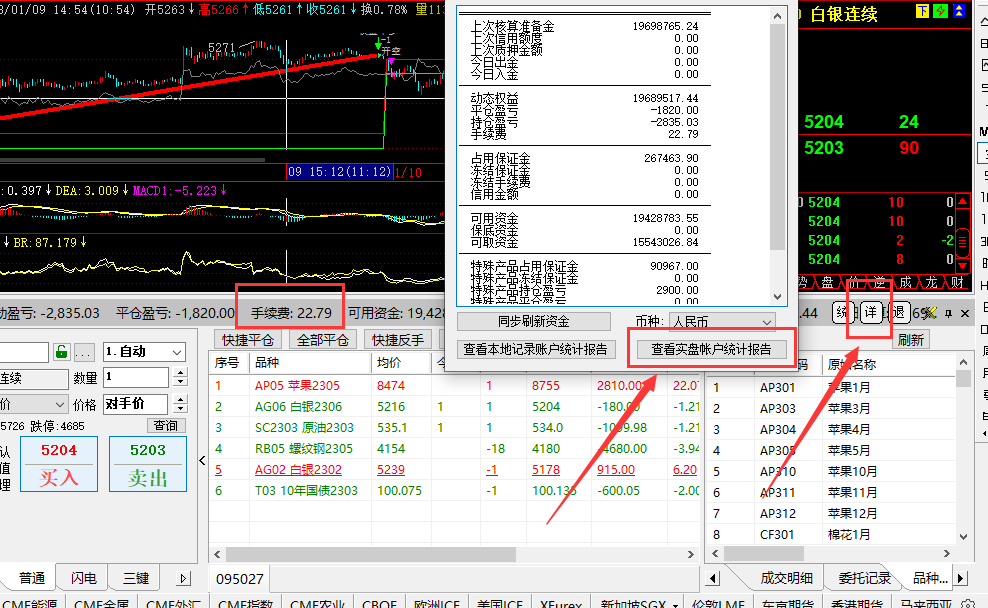Click the green padlock icon
This screenshot has height=608, width=988.
[62, 352]
